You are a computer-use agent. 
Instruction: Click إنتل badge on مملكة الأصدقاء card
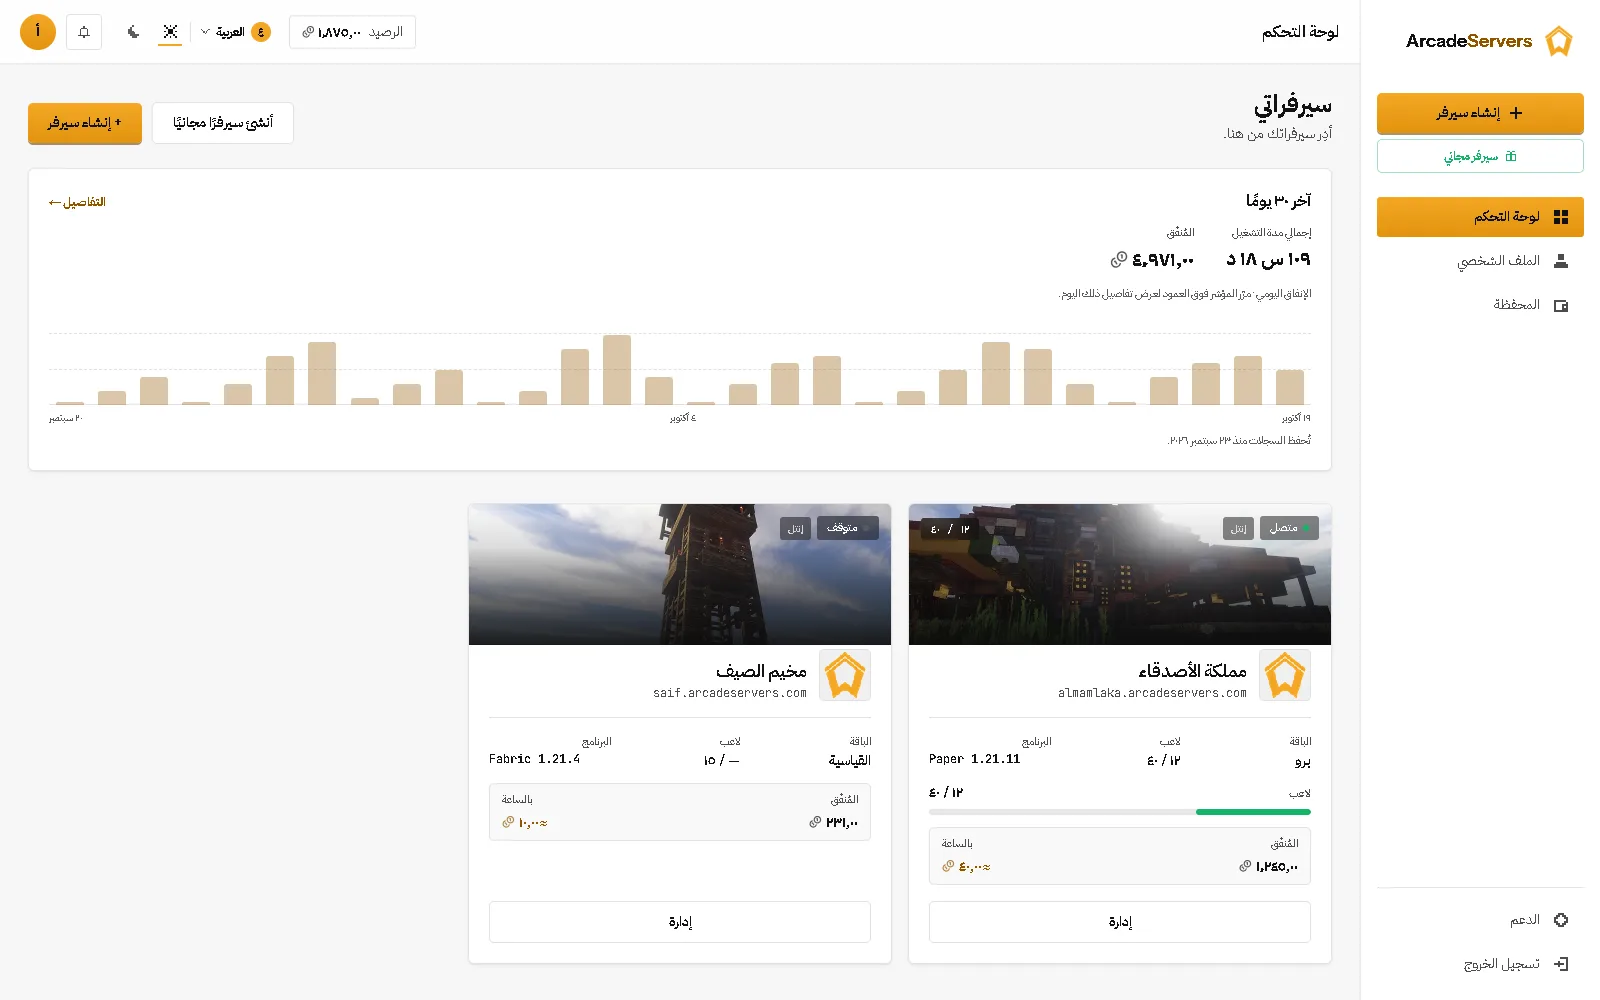(x=1238, y=528)
